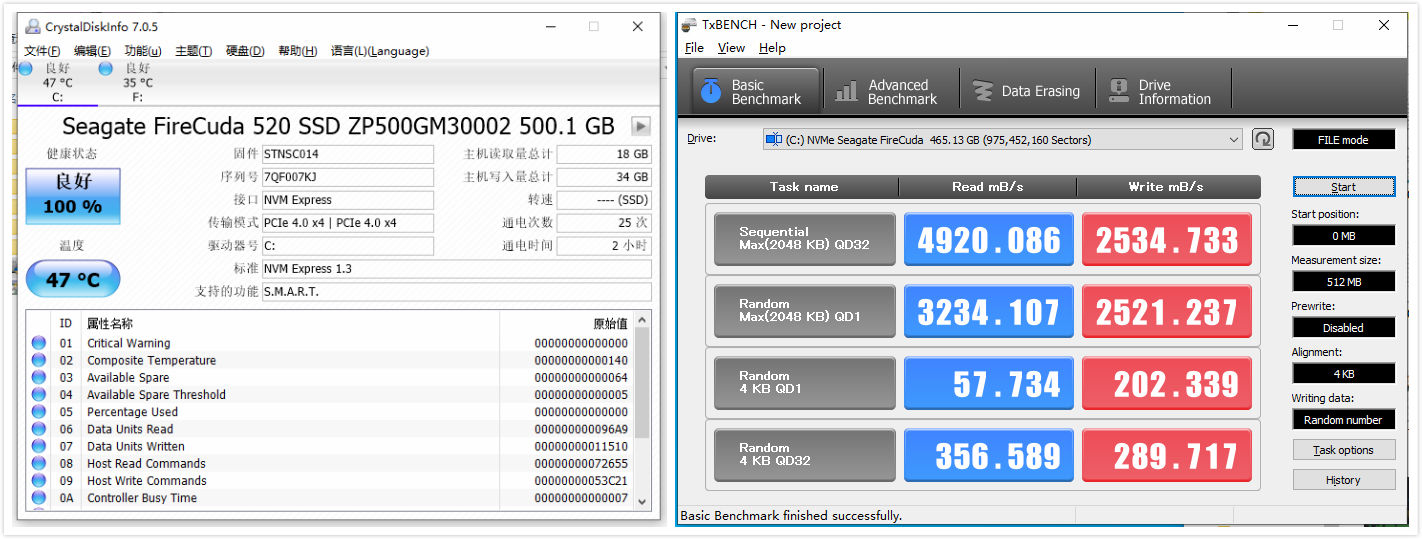
Task: Click the power-on count value 25 次
Action: tap(604, 223)
